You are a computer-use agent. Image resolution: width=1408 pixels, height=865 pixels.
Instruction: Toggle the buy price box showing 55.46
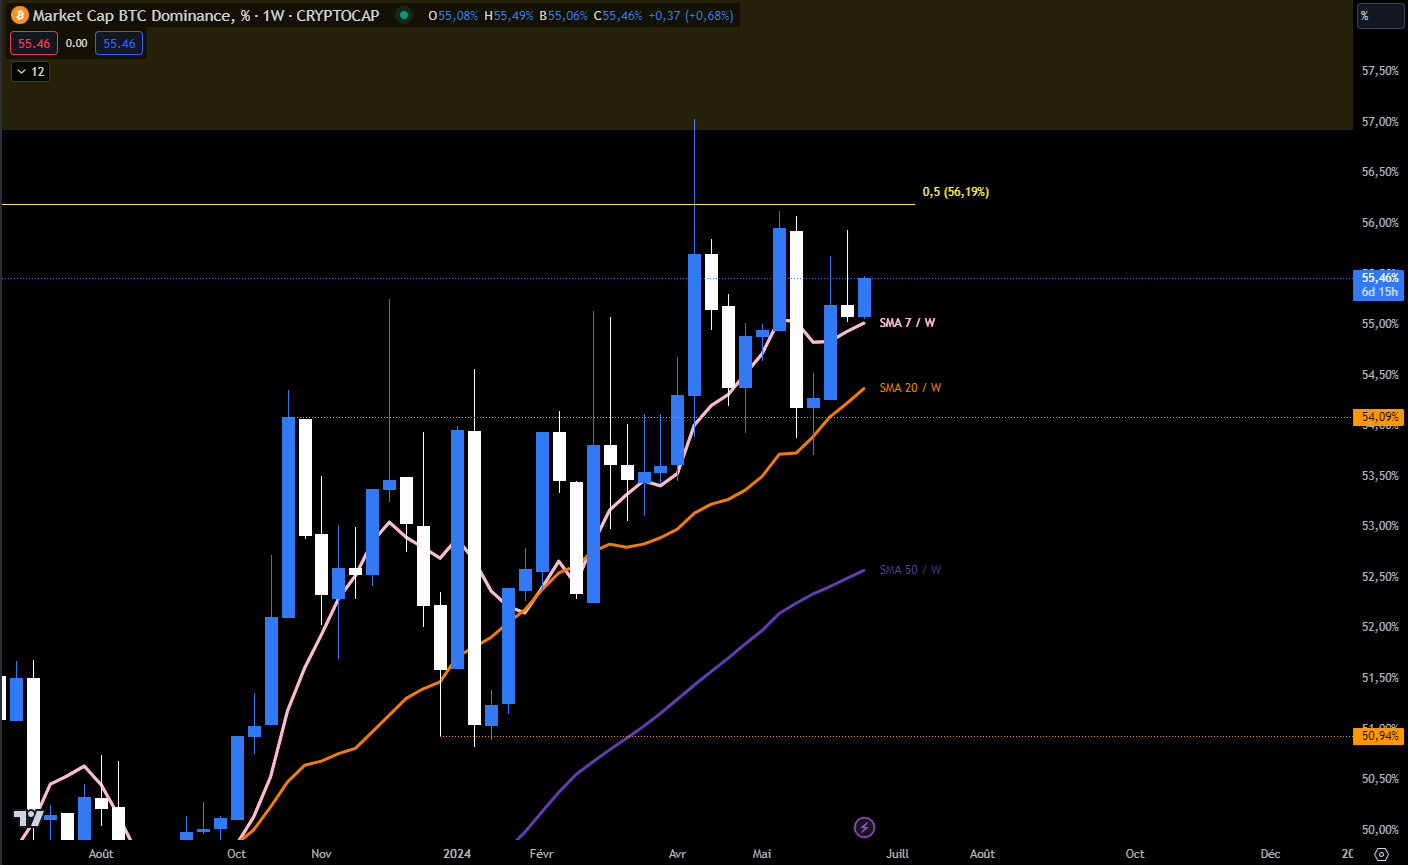[119, 43]
